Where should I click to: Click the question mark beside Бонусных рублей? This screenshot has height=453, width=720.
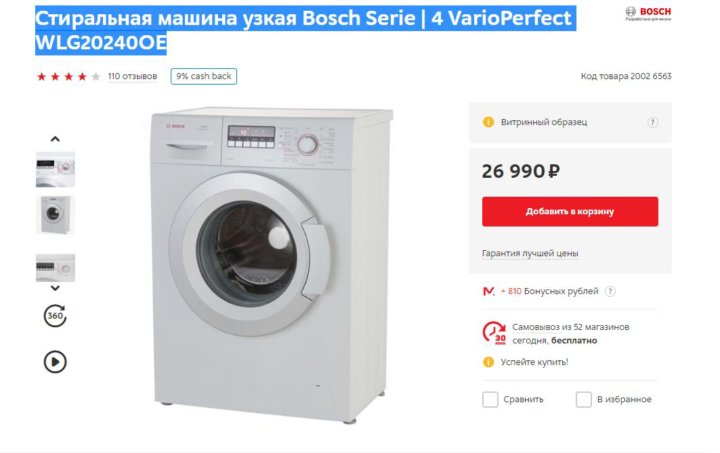(610, 291)
